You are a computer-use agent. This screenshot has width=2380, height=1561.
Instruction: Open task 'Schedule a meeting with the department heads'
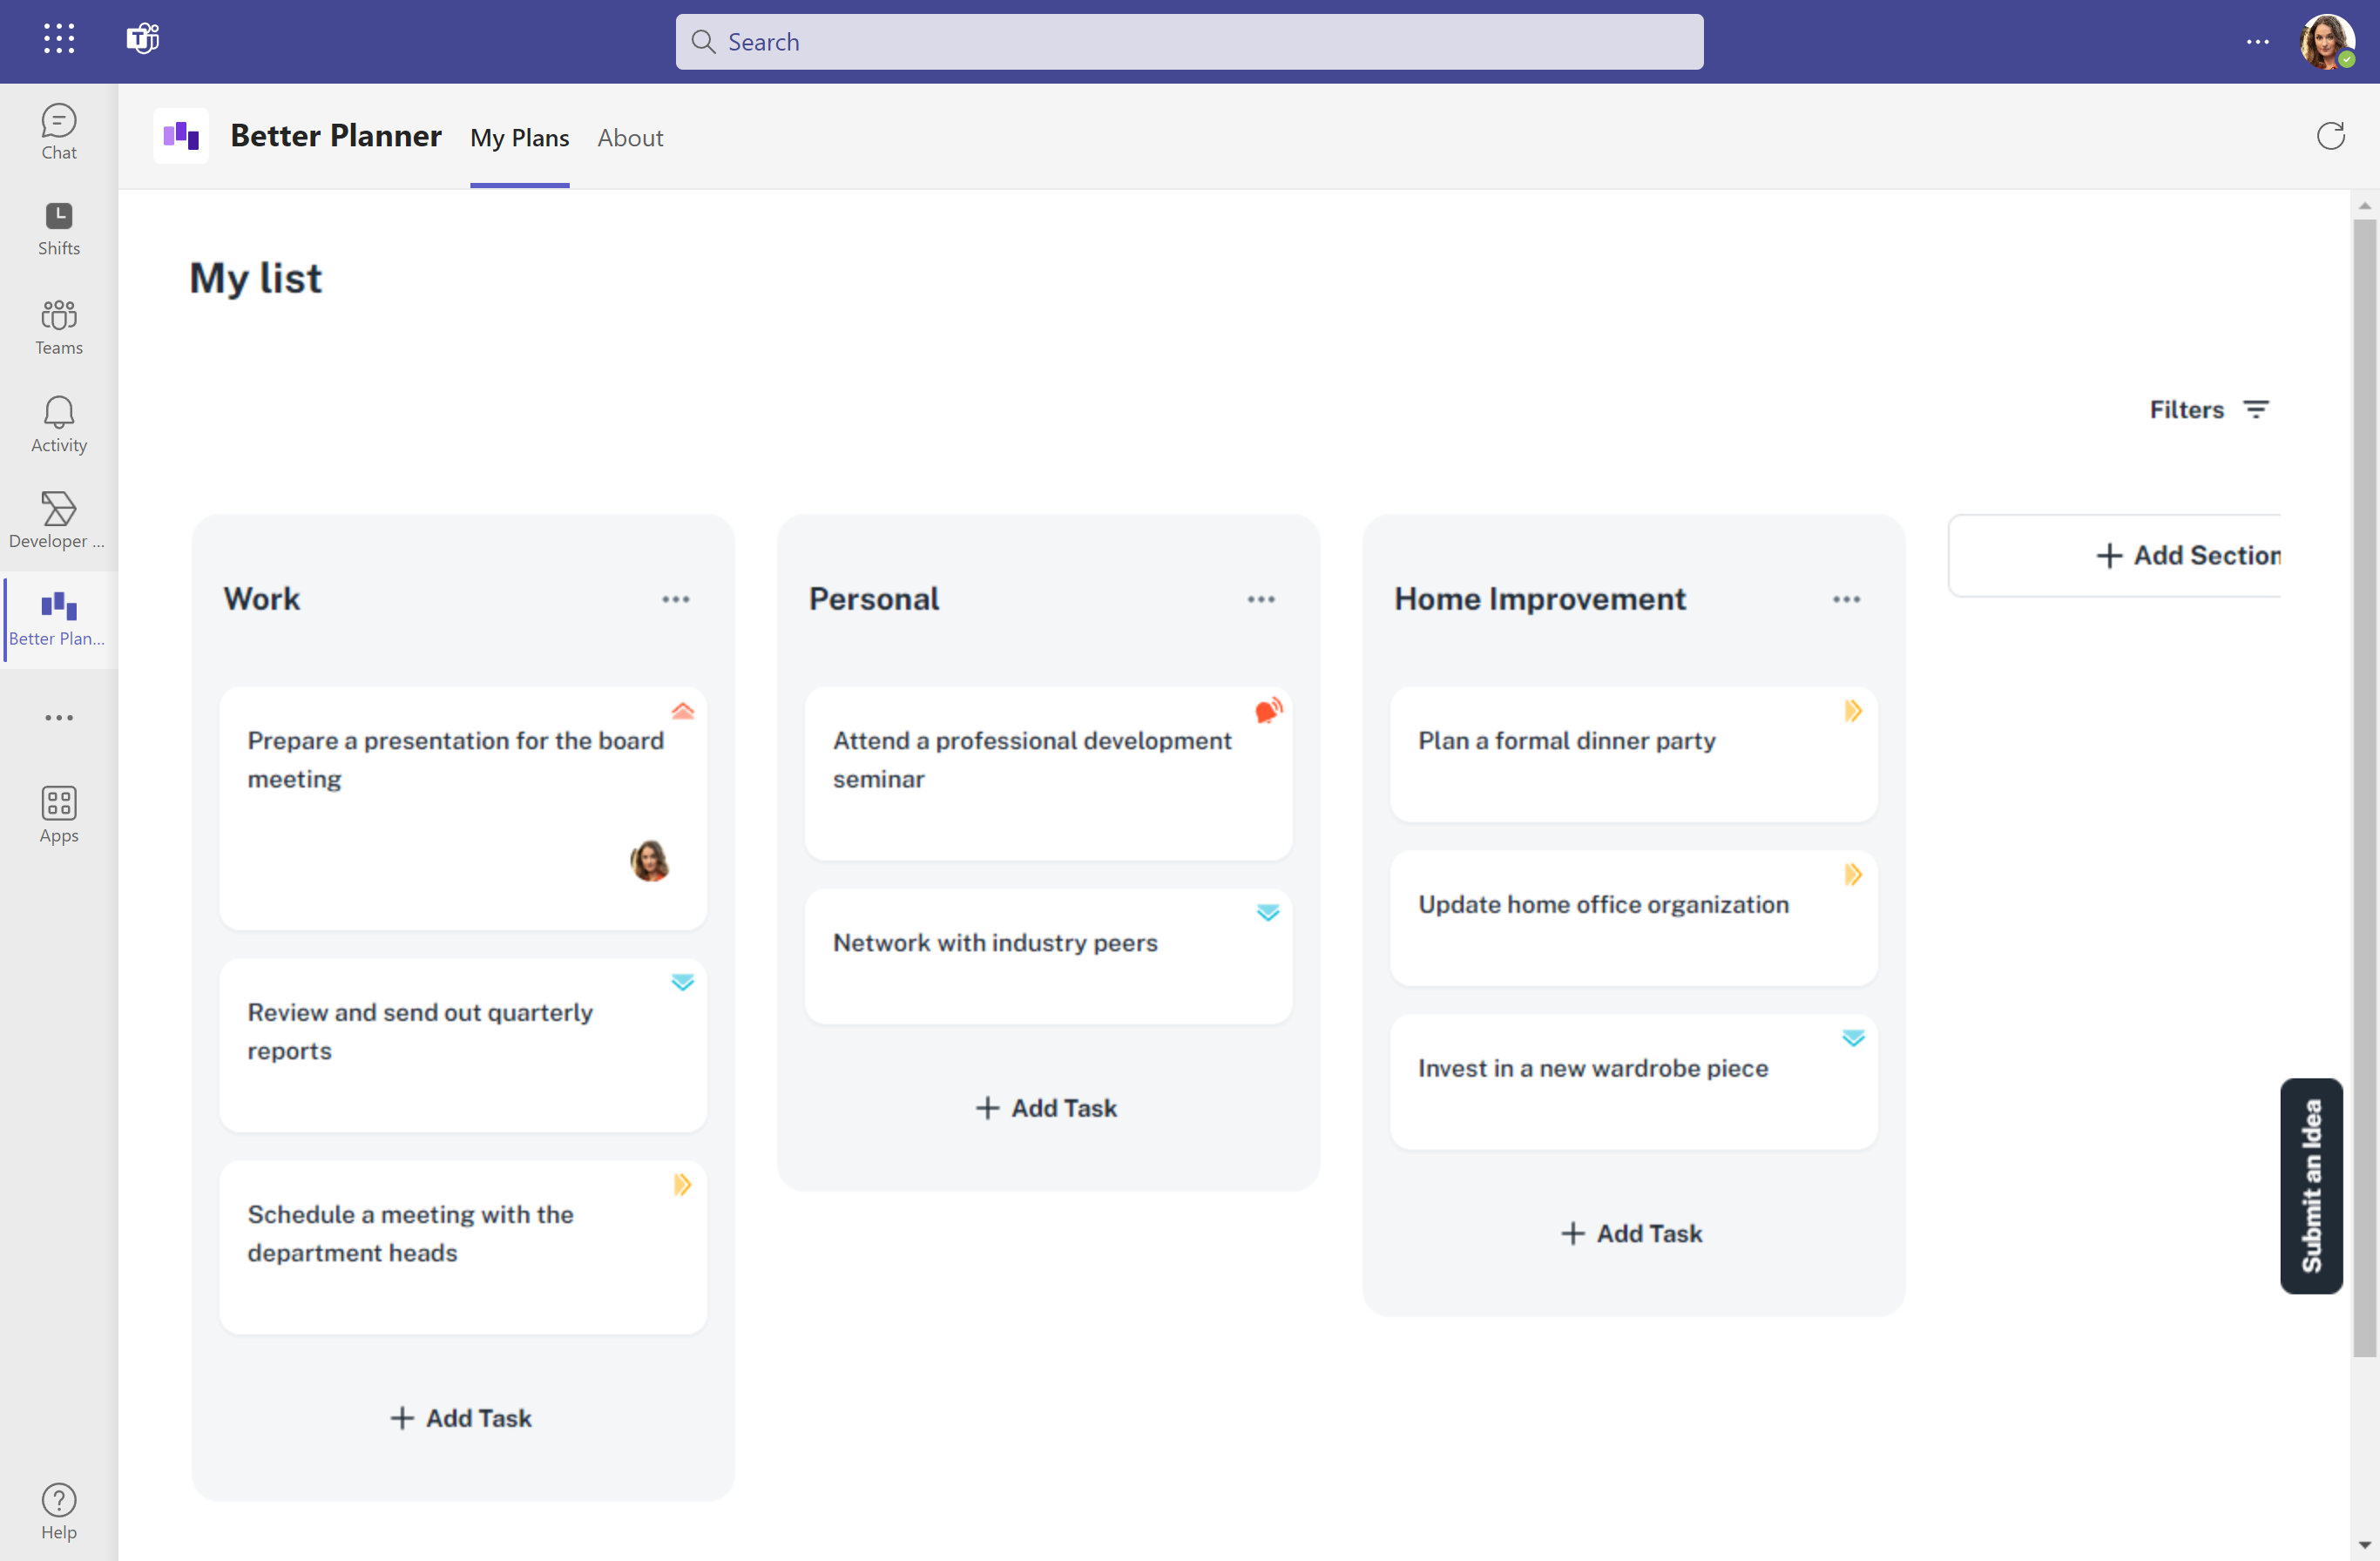pyautogui.click(x=463, y=1248)
